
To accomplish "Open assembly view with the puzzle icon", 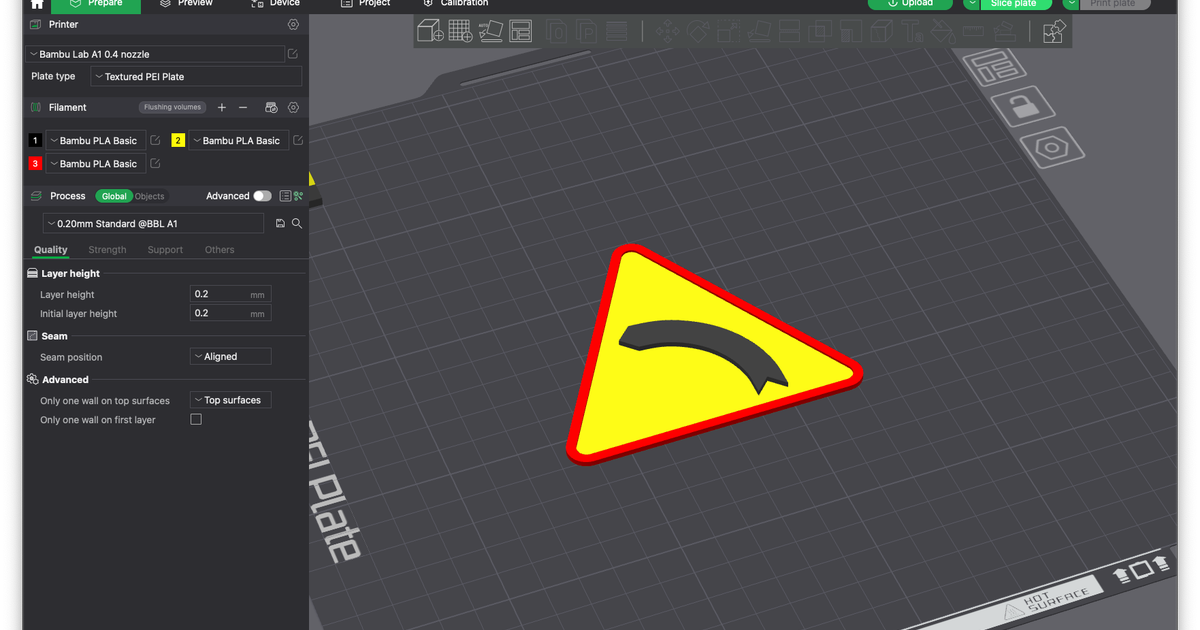I will pos(1053,31).
